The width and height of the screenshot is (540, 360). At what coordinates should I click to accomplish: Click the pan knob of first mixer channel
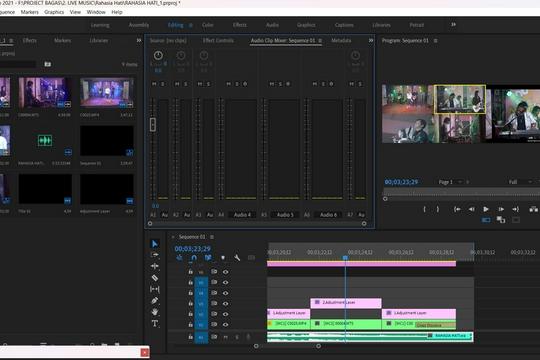158,55
